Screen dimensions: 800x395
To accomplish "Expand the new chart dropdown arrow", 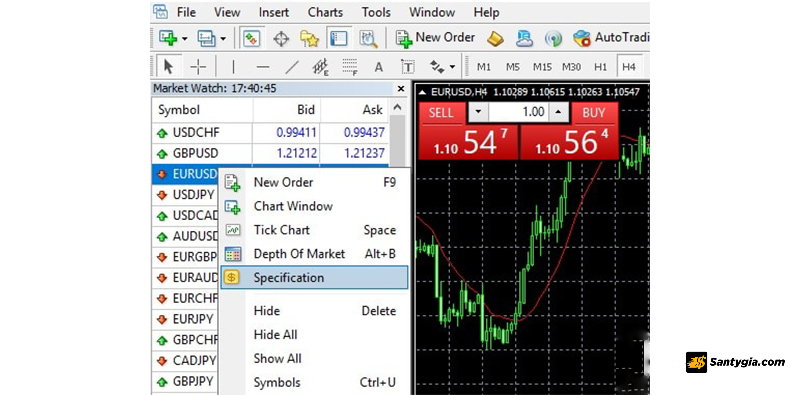I will [x=185, y=39].
